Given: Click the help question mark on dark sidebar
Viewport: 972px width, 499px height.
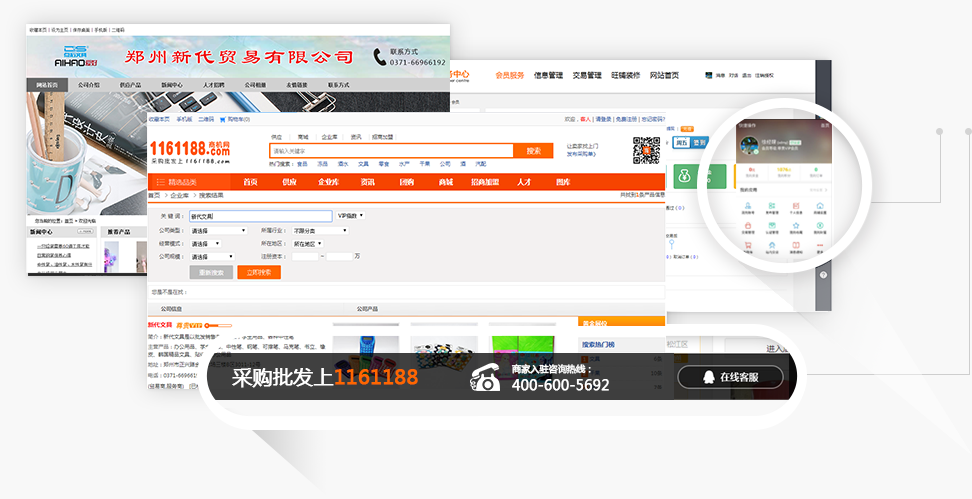Looking at the screenshot, I should click(x=823, y=275).
